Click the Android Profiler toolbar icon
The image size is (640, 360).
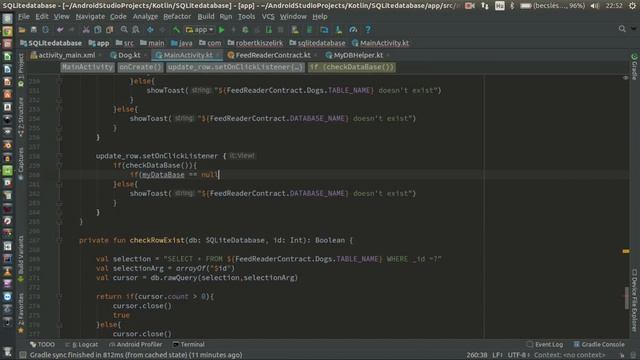(353, 30)
